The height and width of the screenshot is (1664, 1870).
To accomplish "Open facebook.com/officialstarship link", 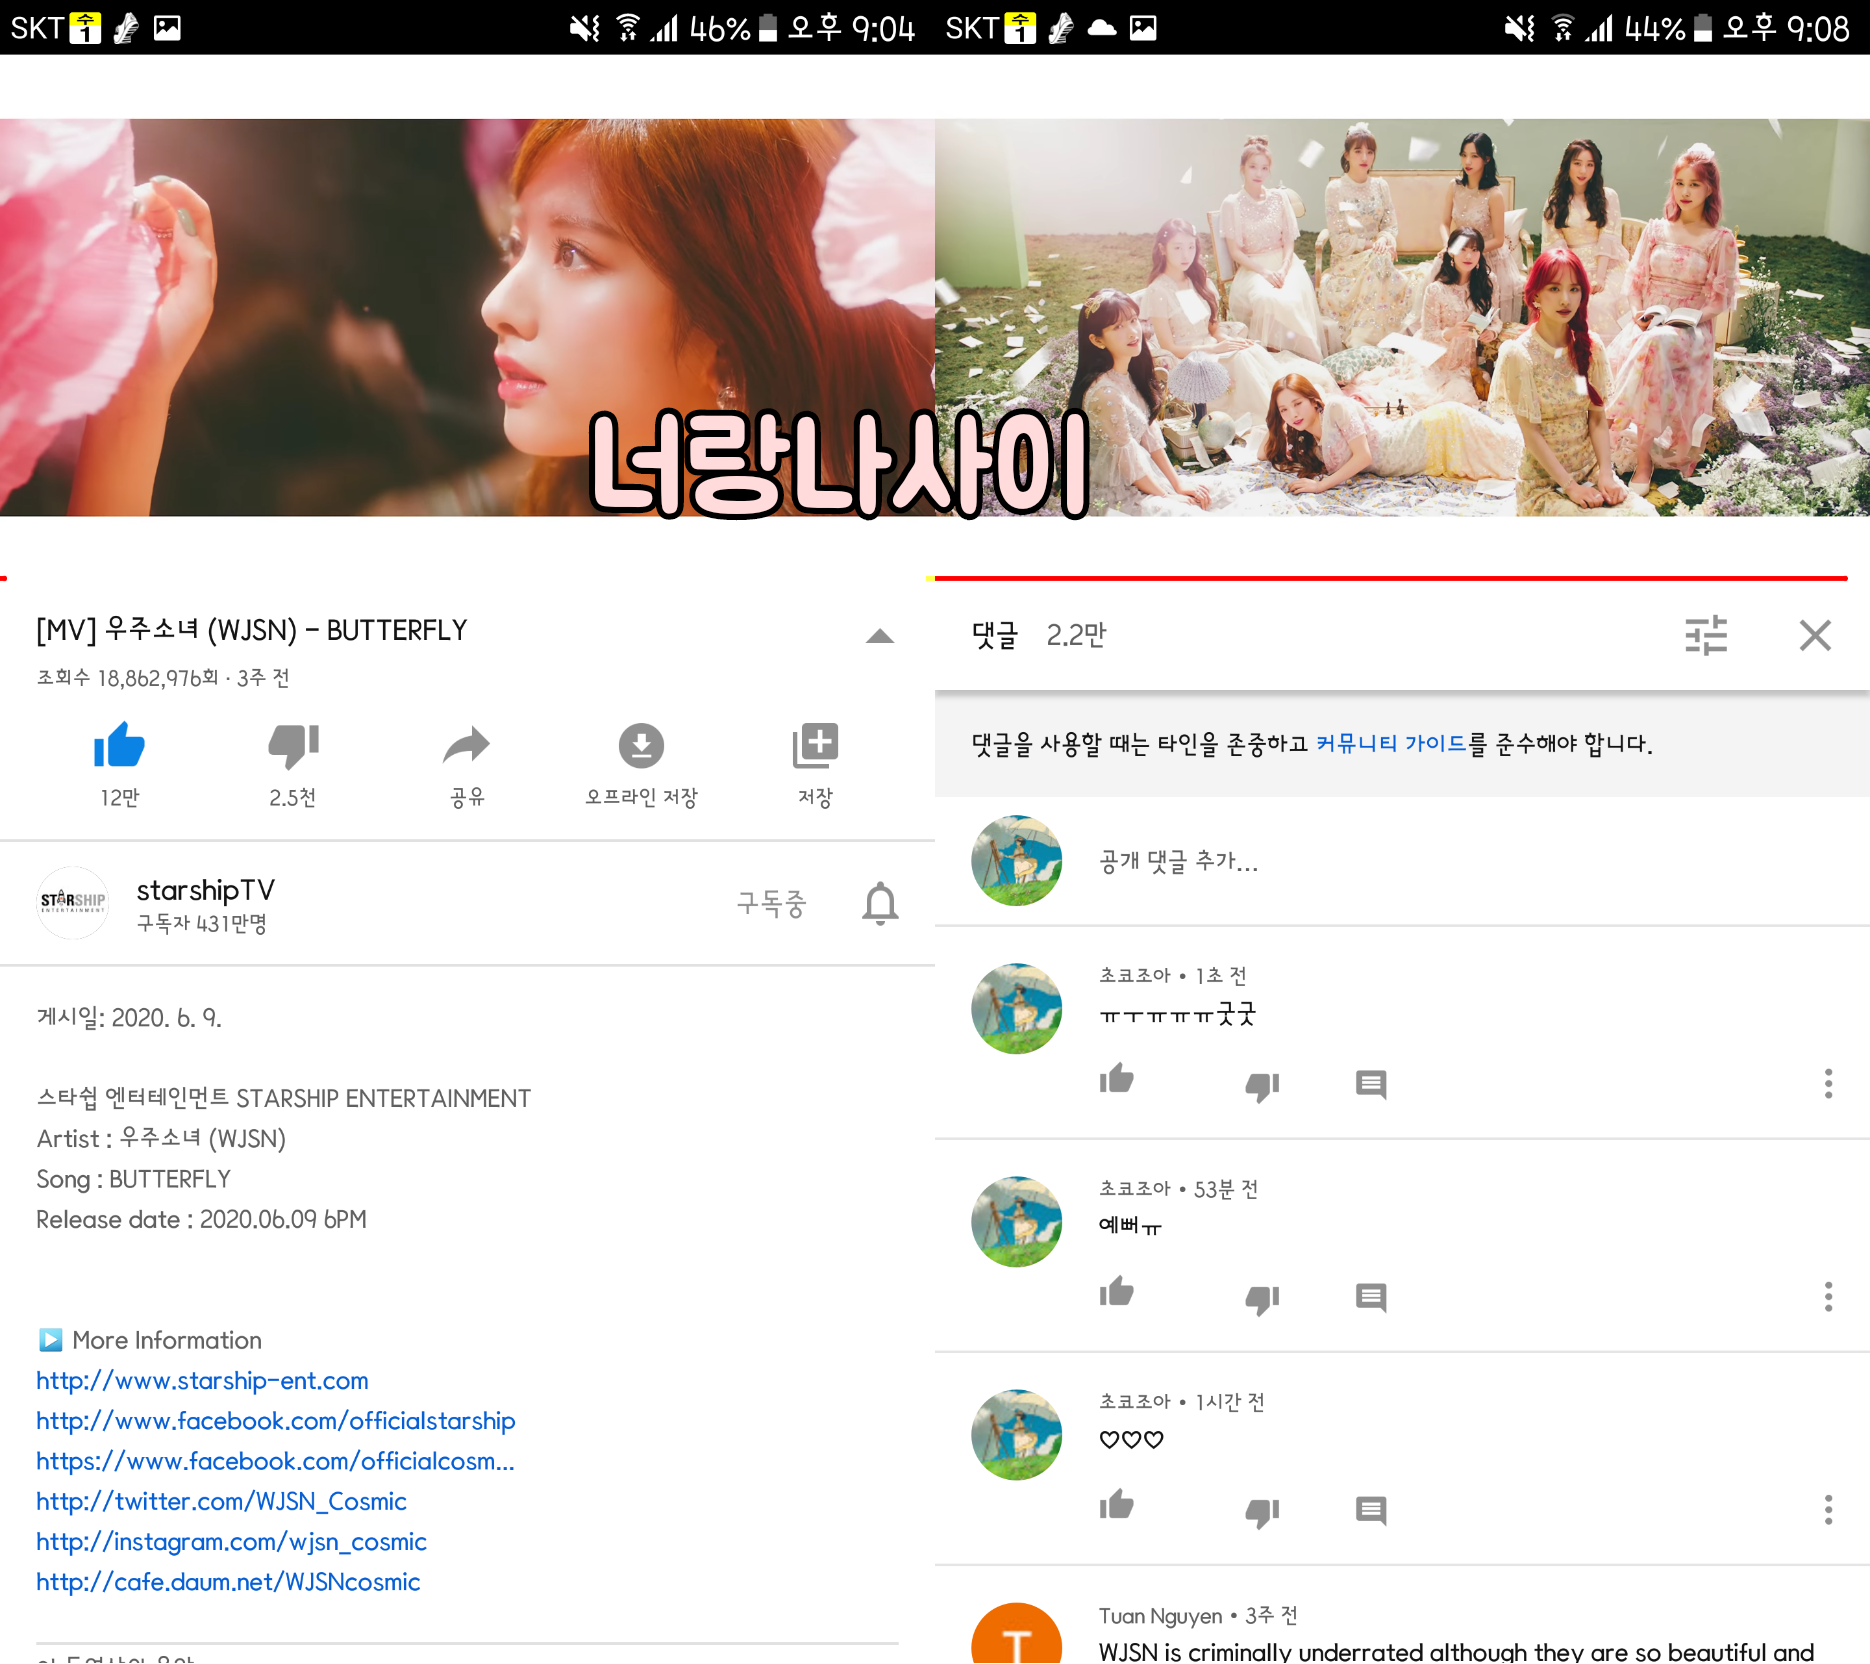I will pyautogui.click(x=276, y=1421).
